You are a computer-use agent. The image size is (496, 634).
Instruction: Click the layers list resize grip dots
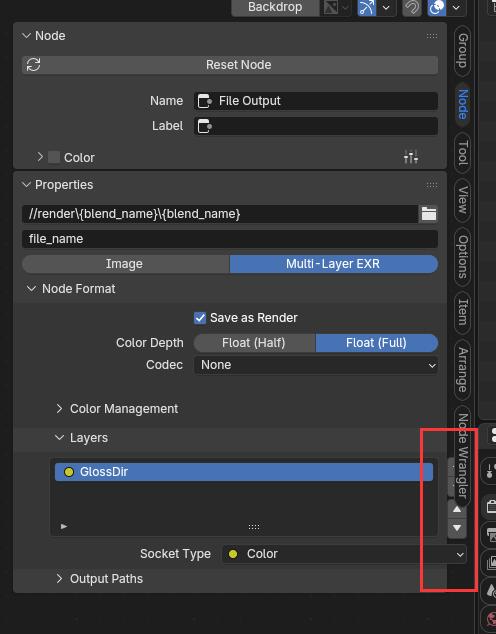coord(254,527)
